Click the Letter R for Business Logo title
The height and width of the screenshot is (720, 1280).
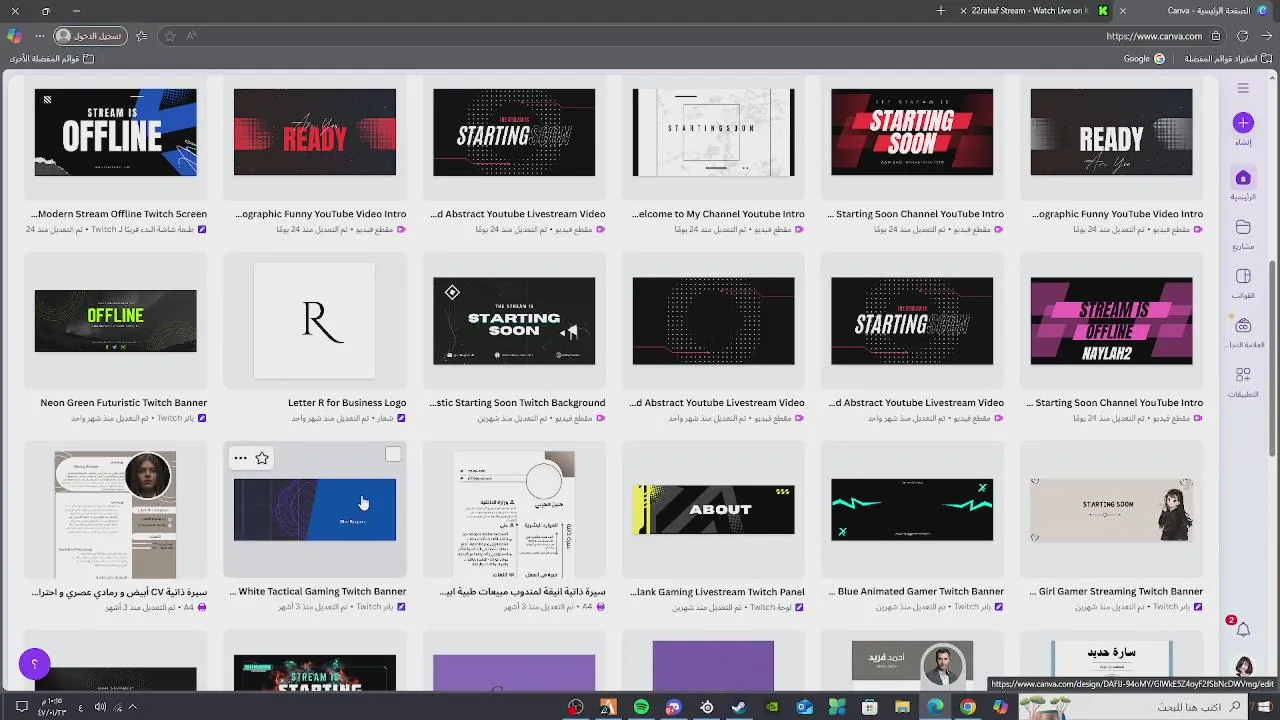point(347,403)
